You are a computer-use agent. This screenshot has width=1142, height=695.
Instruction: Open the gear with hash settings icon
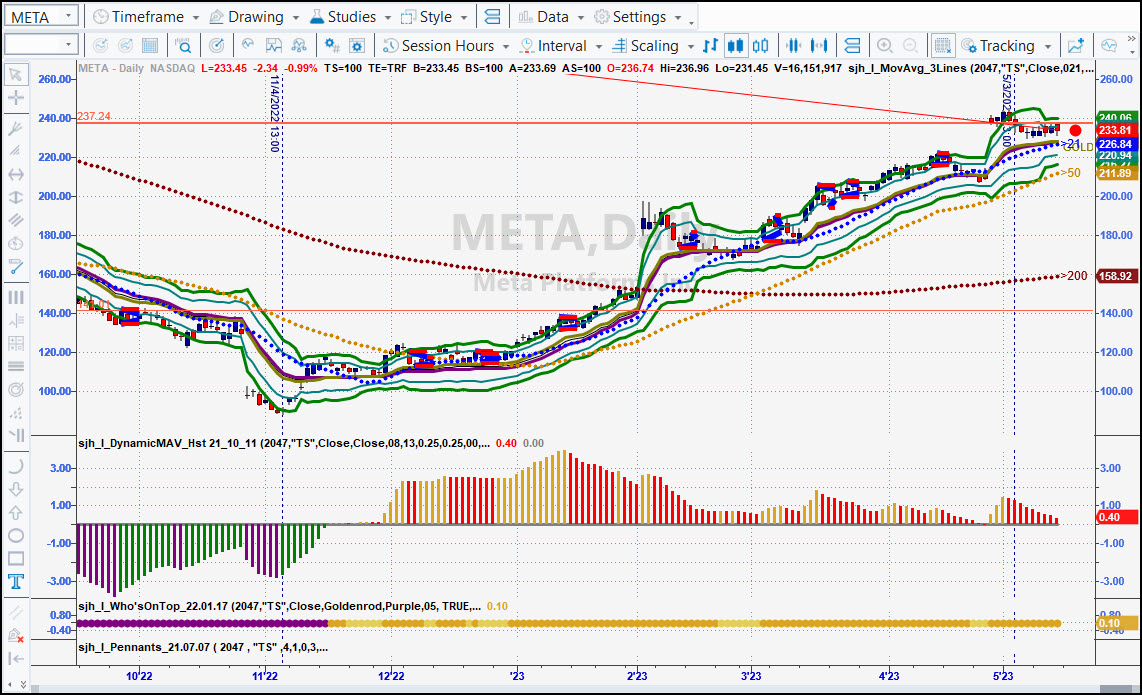click(332, 46)
